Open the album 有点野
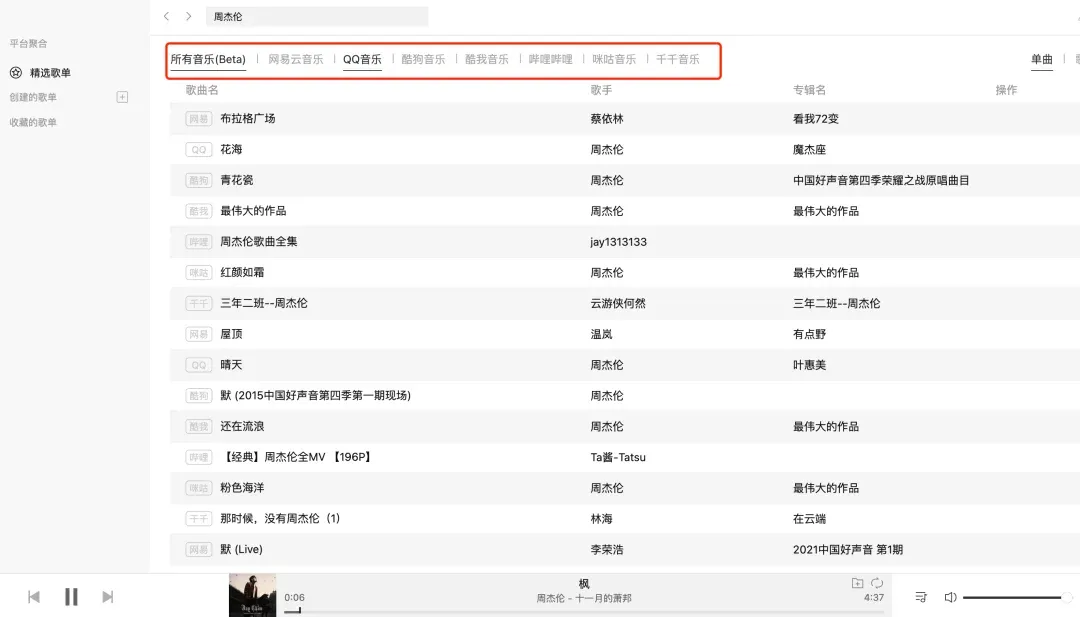Image resolution: width=1080 pixels, height=617 pixels. (x=809, y=334)
